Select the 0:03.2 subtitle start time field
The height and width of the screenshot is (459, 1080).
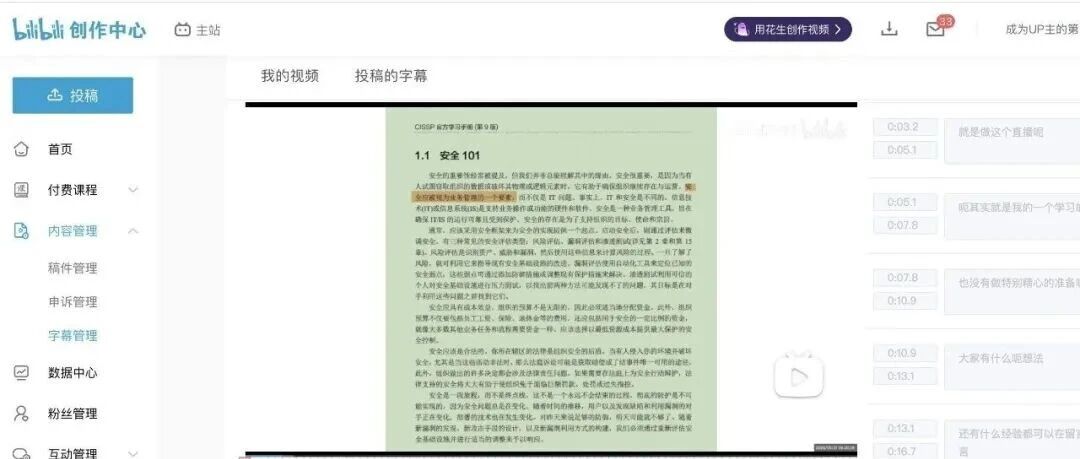pos(905,128)
